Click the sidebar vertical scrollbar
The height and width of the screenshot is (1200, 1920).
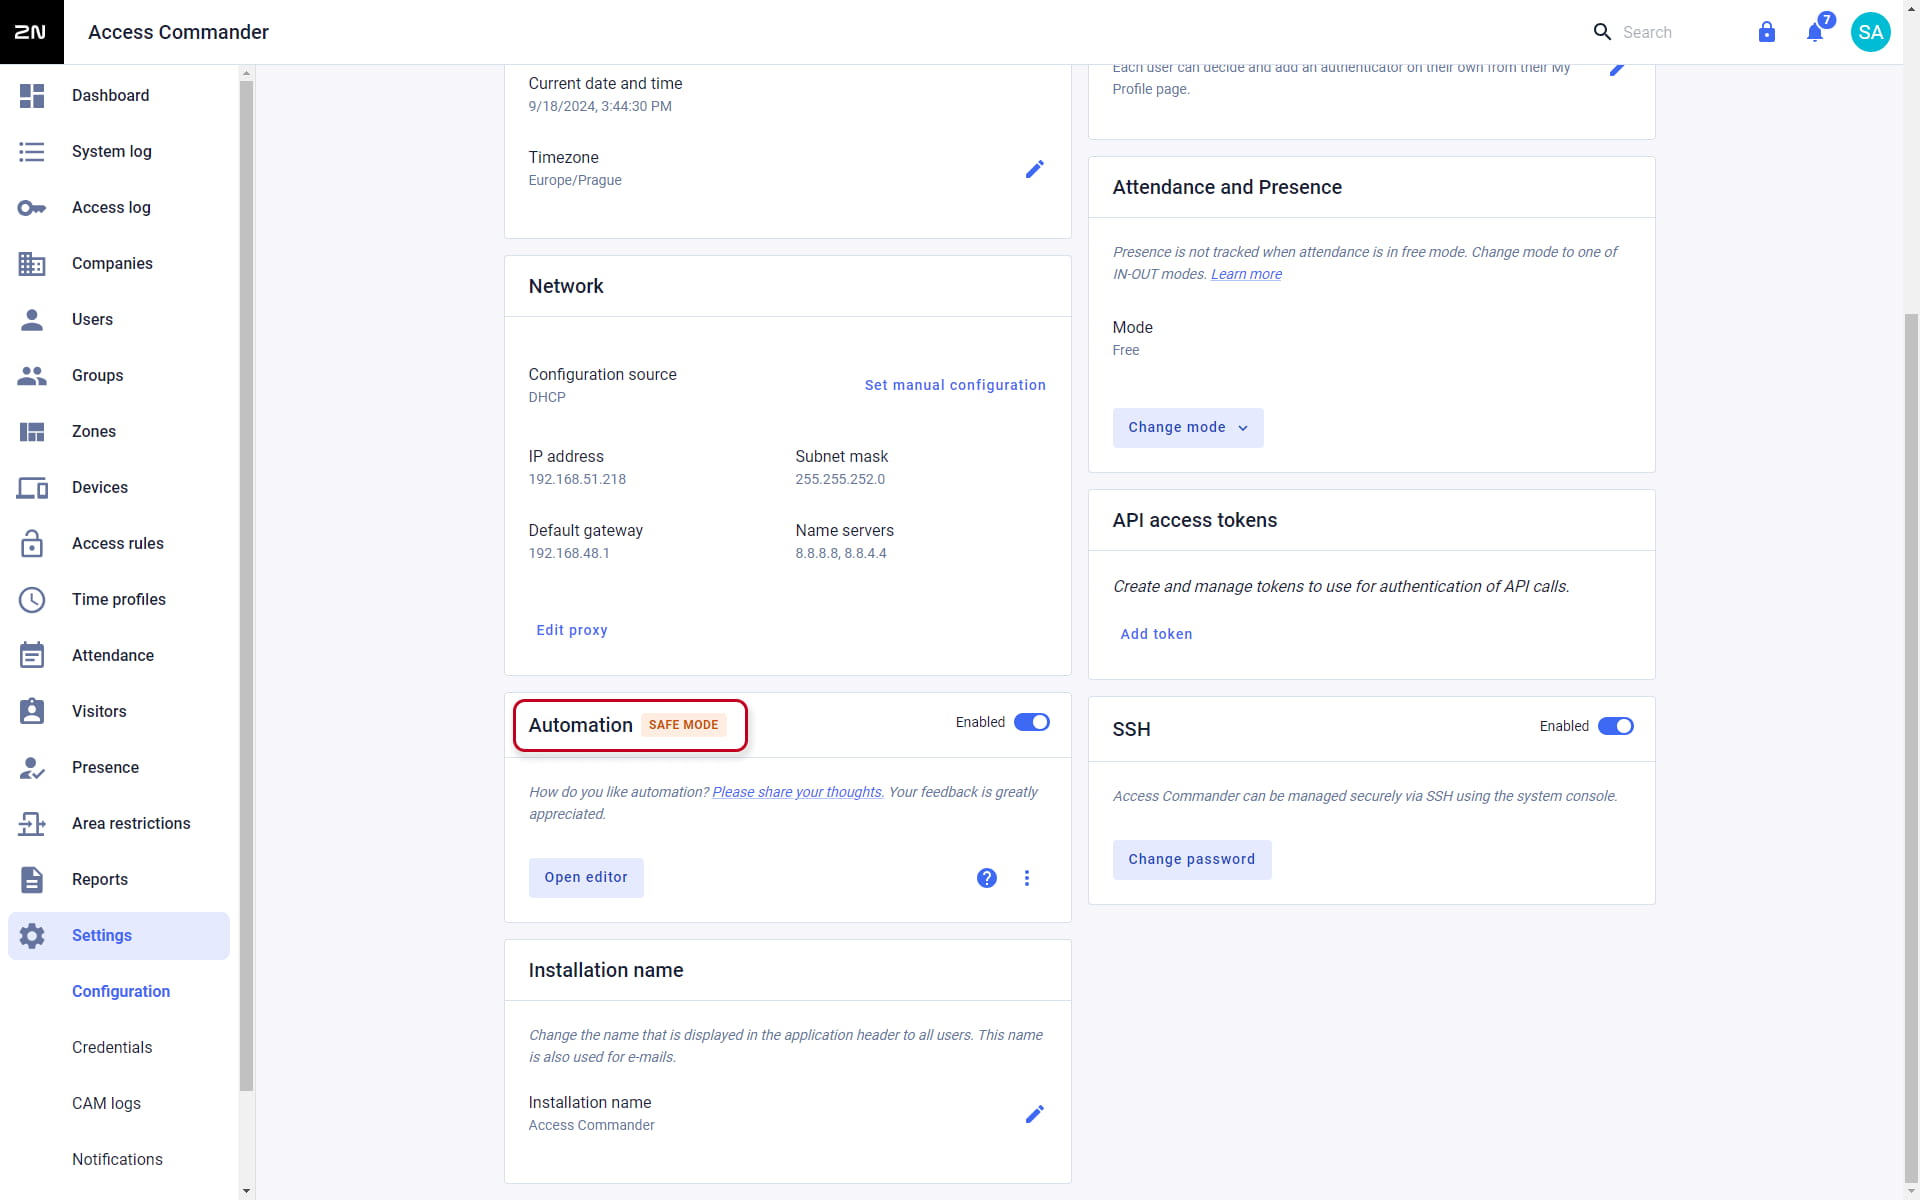click(247, 585)
